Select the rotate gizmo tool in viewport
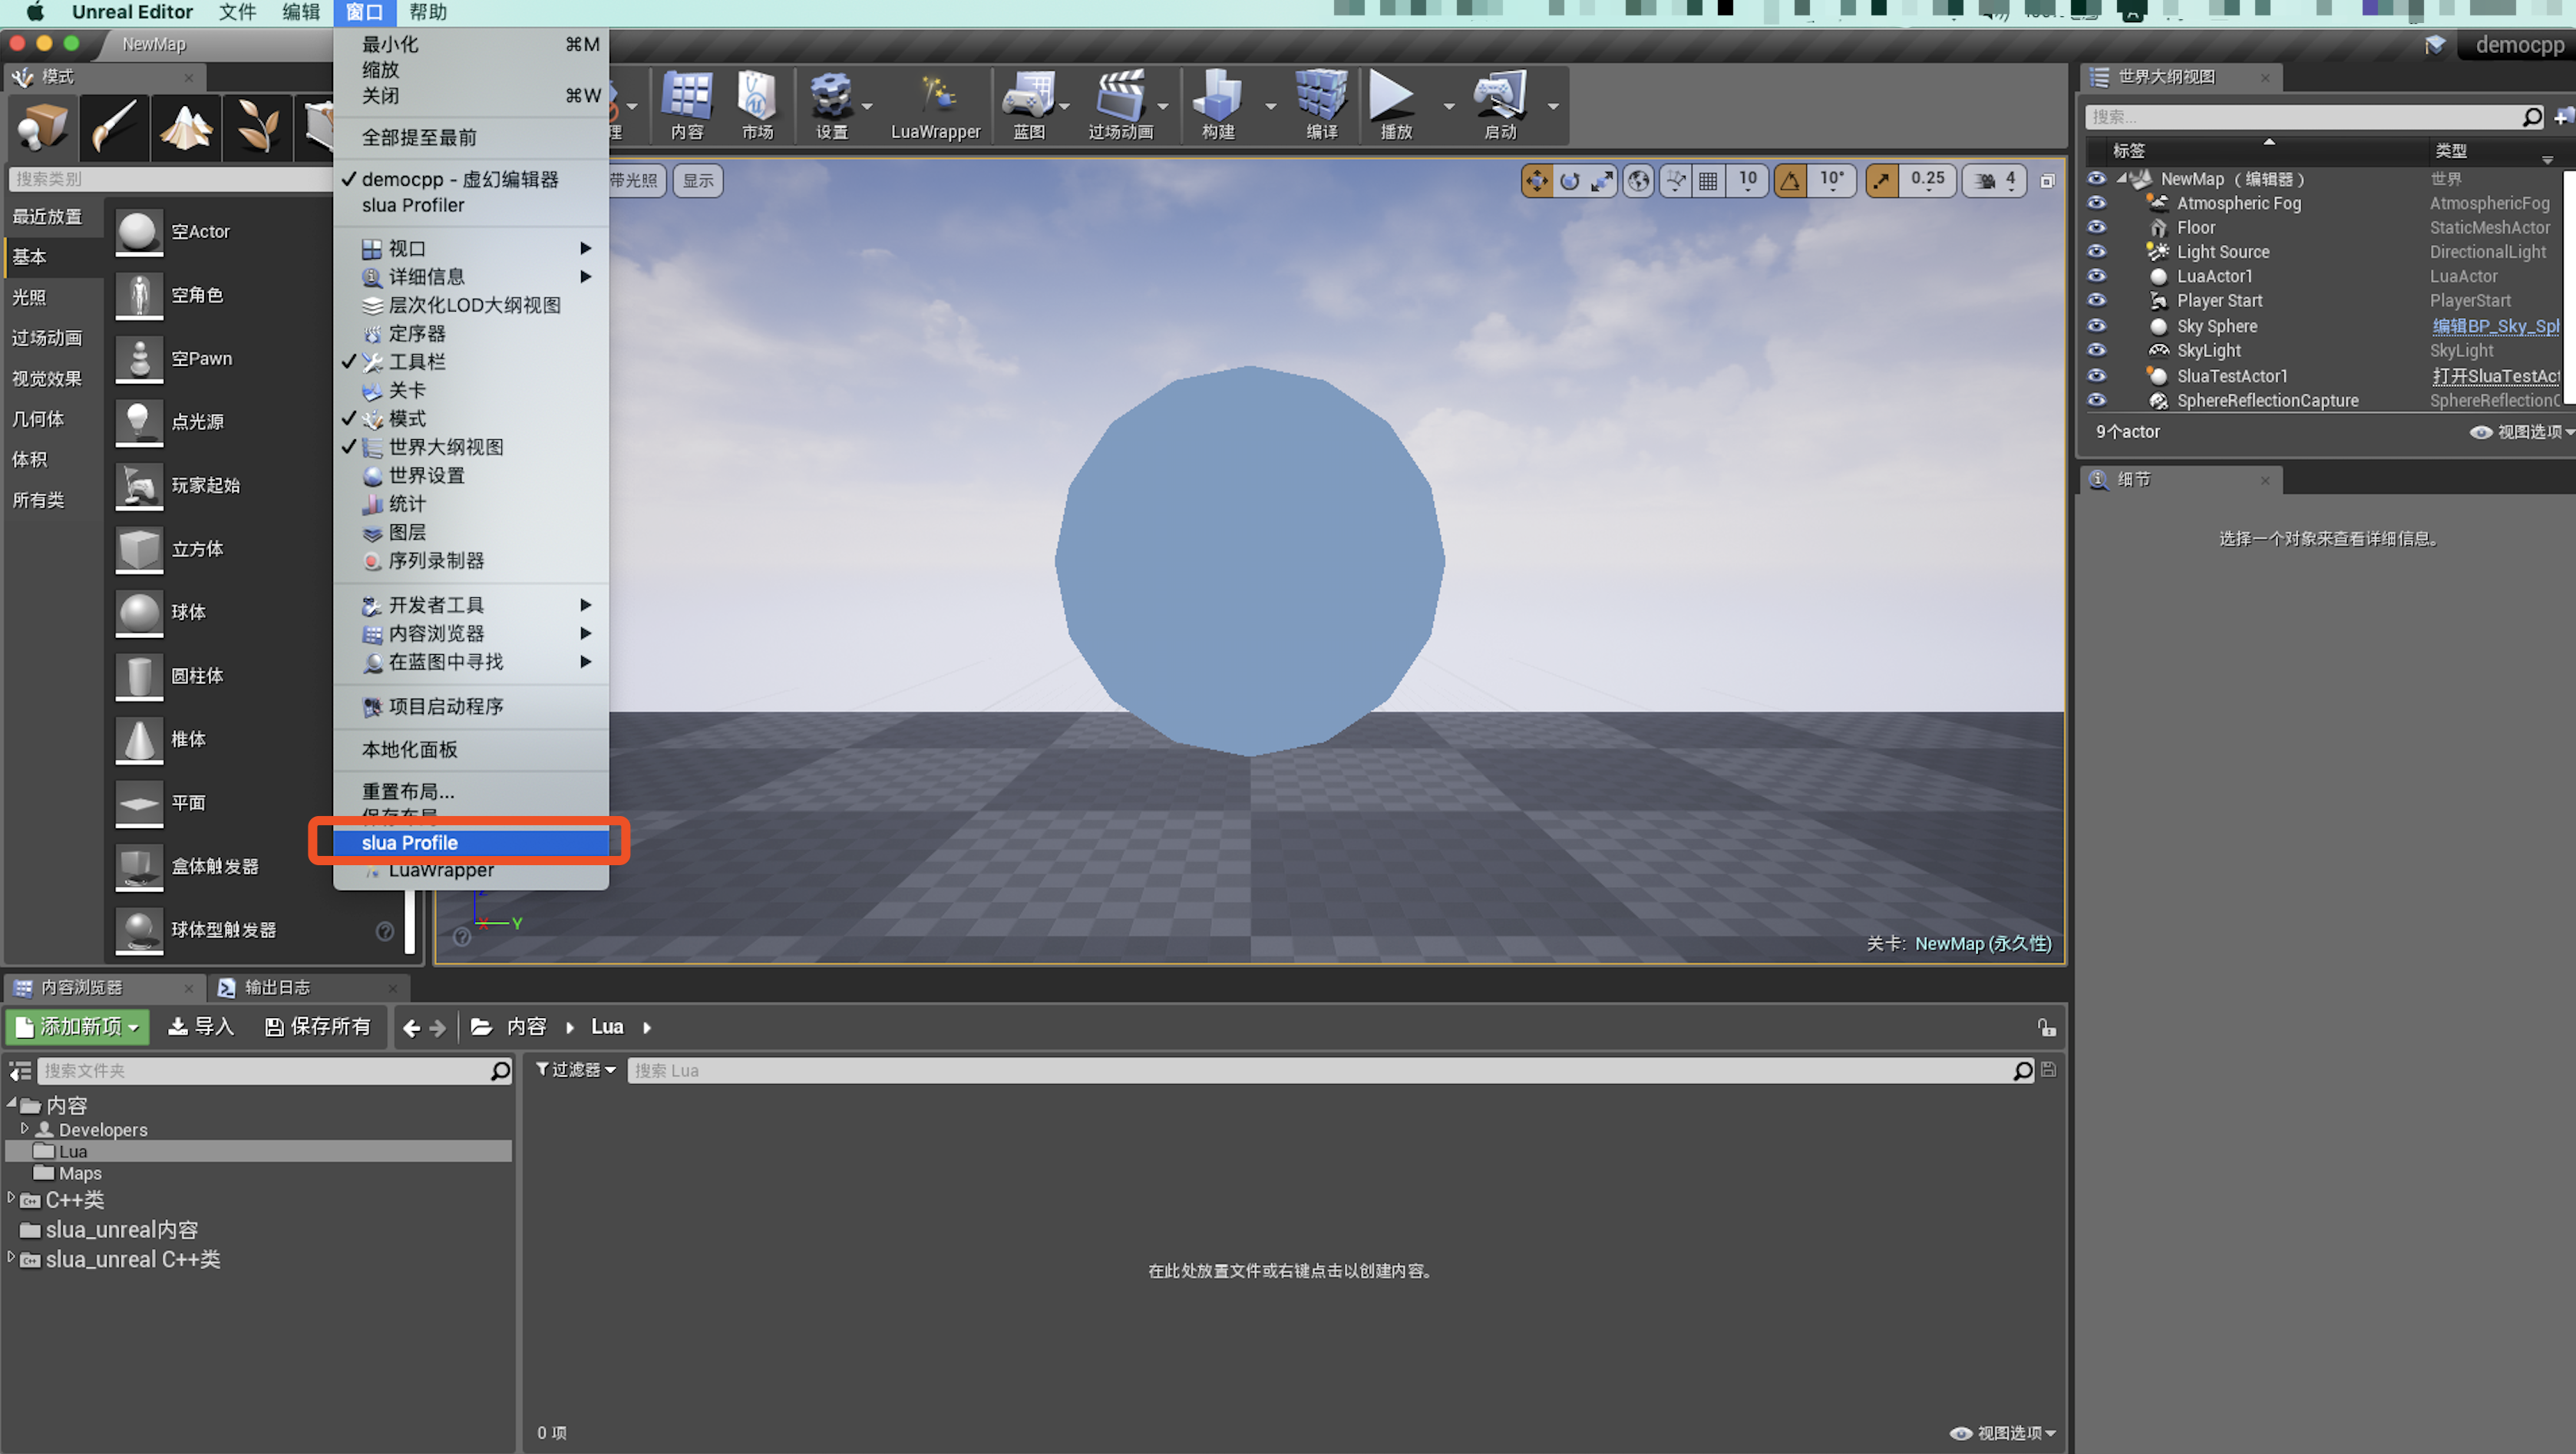The width and height of the screenshot is (2576, 1454). click(x=1569, y=181)
